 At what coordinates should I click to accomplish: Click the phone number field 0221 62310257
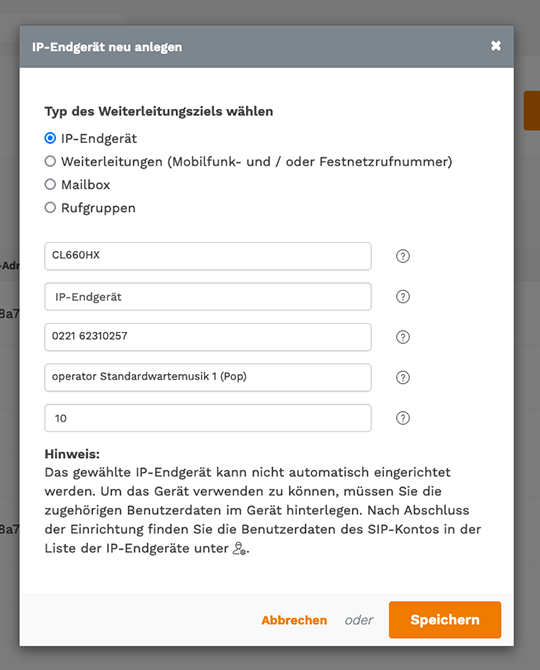click(x=208, y=337)
